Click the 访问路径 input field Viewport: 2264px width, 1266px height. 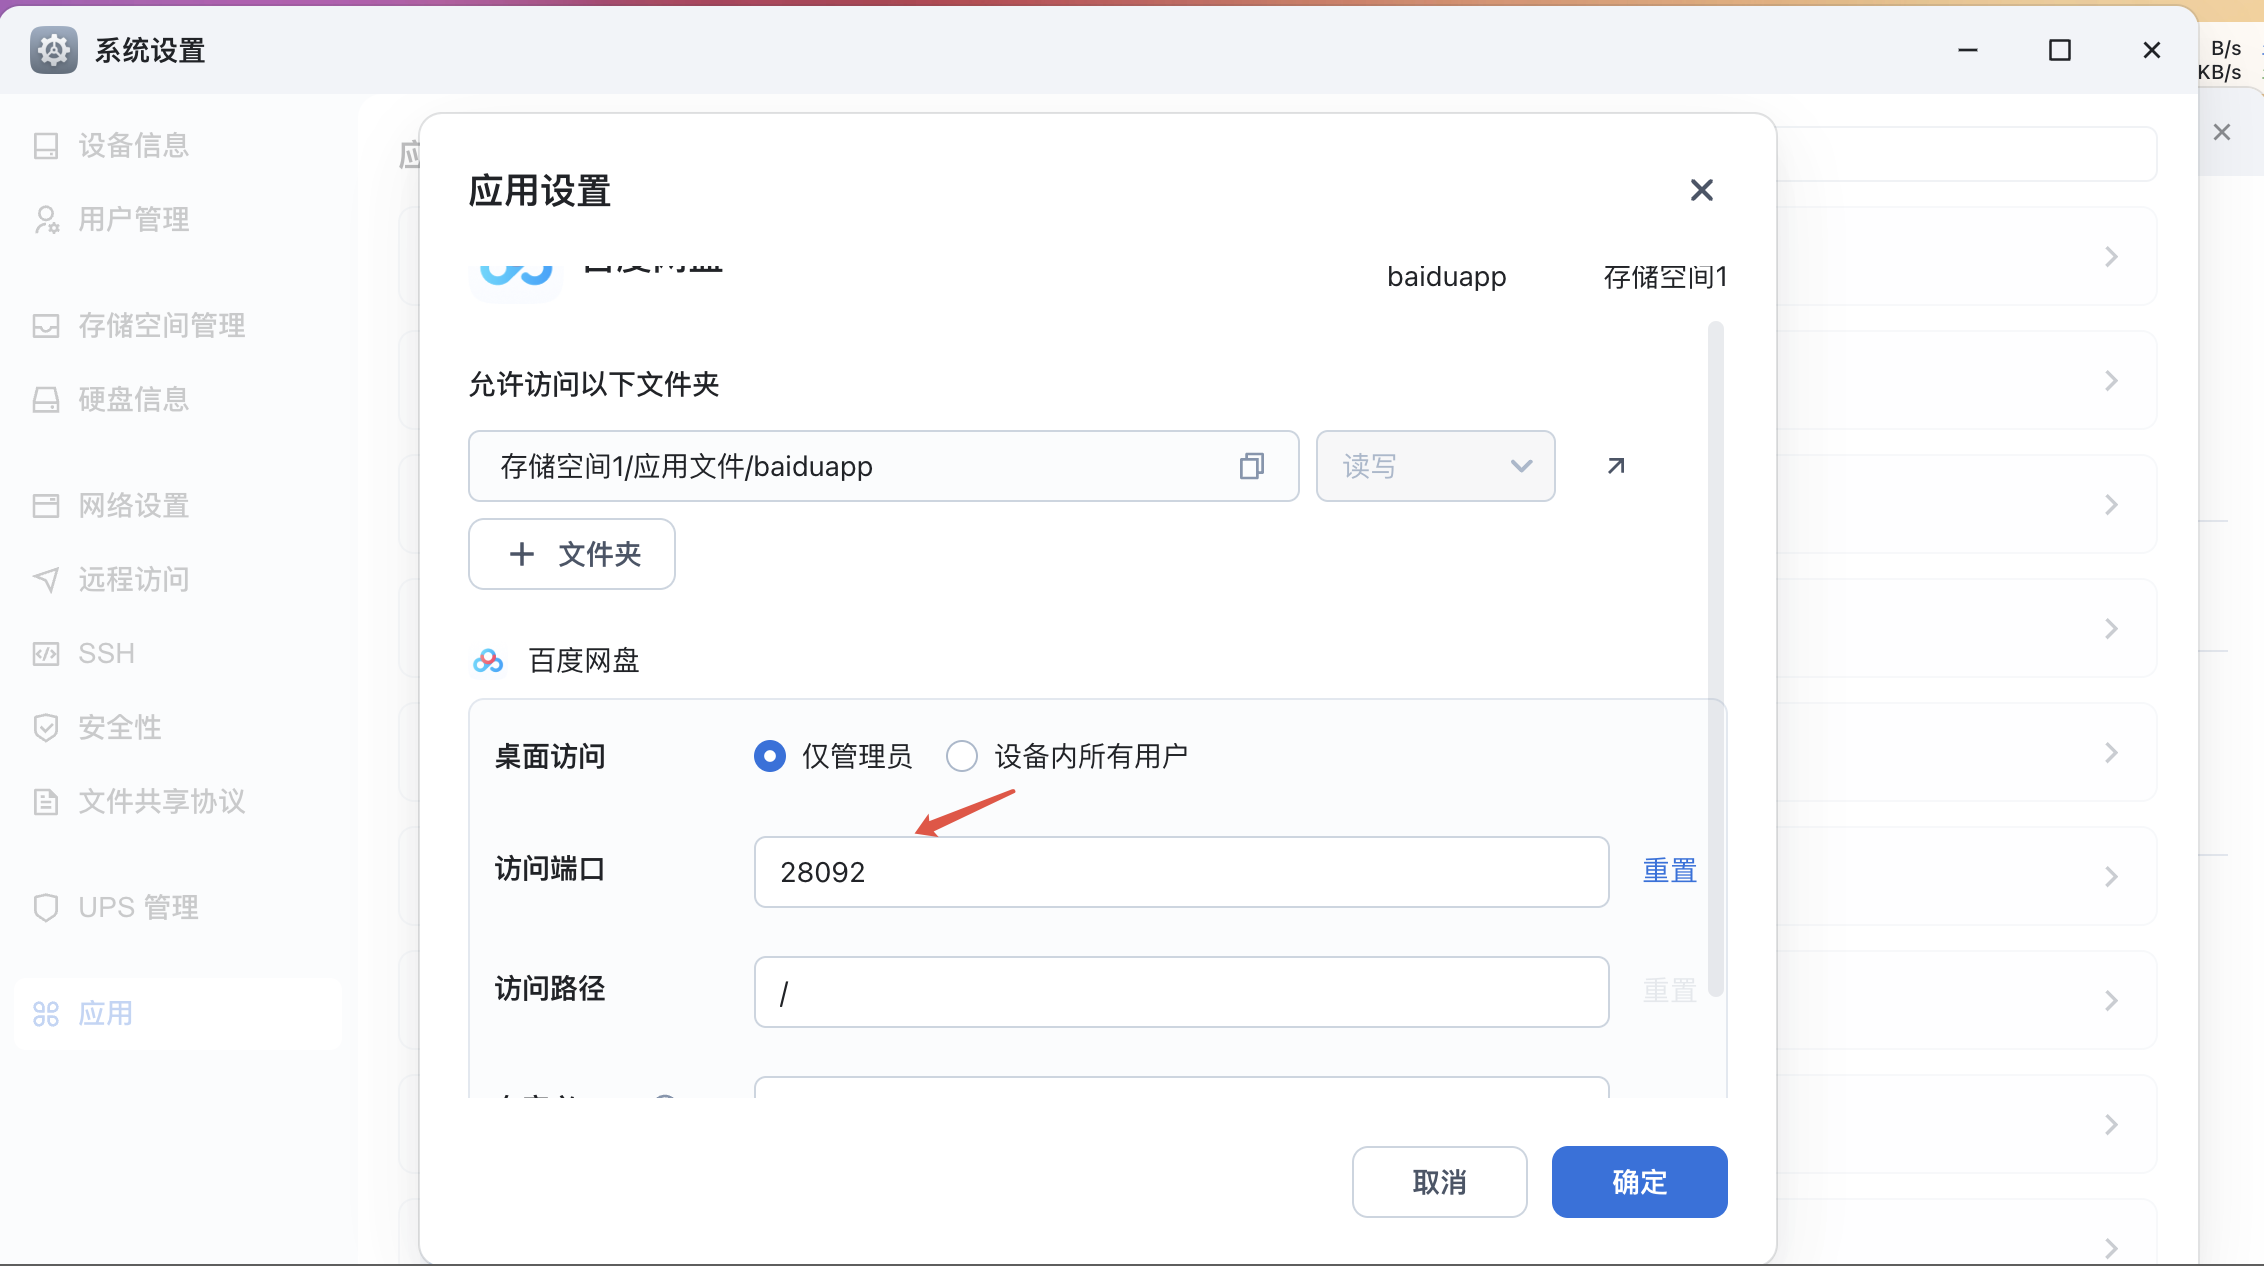[1181, 992]
